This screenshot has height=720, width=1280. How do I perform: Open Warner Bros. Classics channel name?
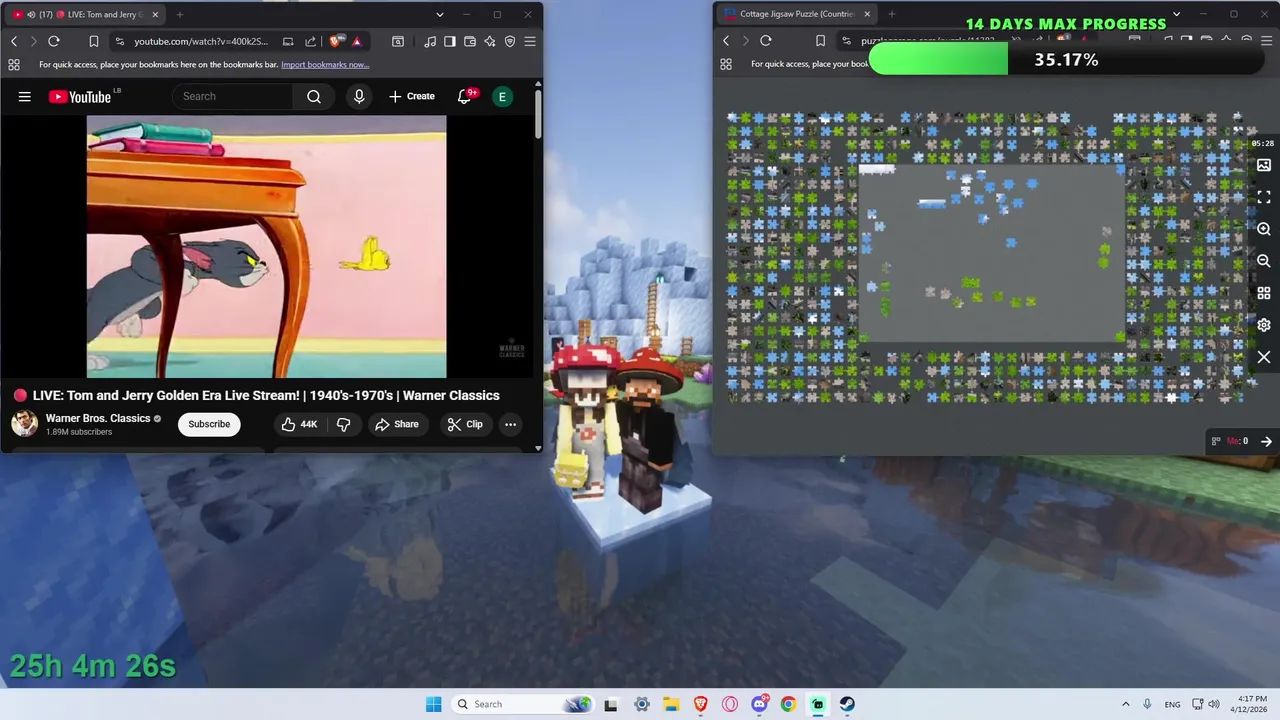click(x=98, y=418)
